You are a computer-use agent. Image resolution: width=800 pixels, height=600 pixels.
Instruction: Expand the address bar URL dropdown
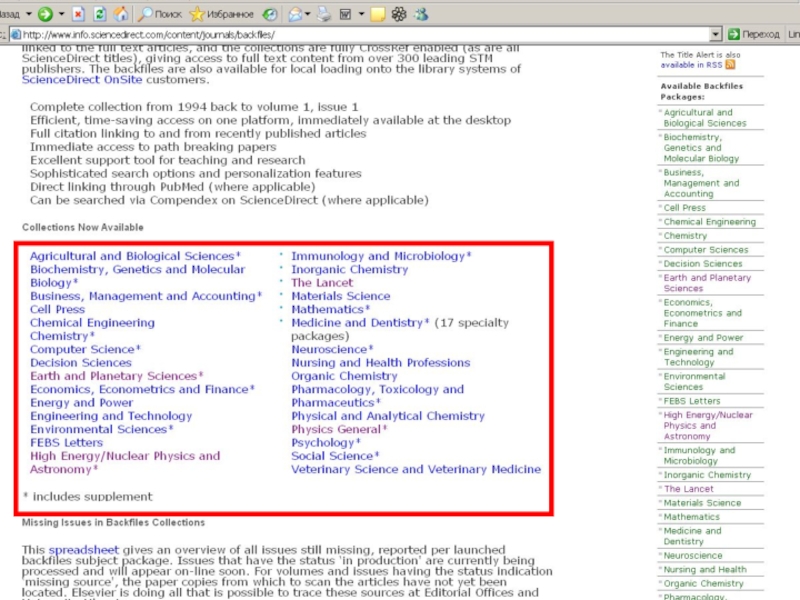pos(718,35)
